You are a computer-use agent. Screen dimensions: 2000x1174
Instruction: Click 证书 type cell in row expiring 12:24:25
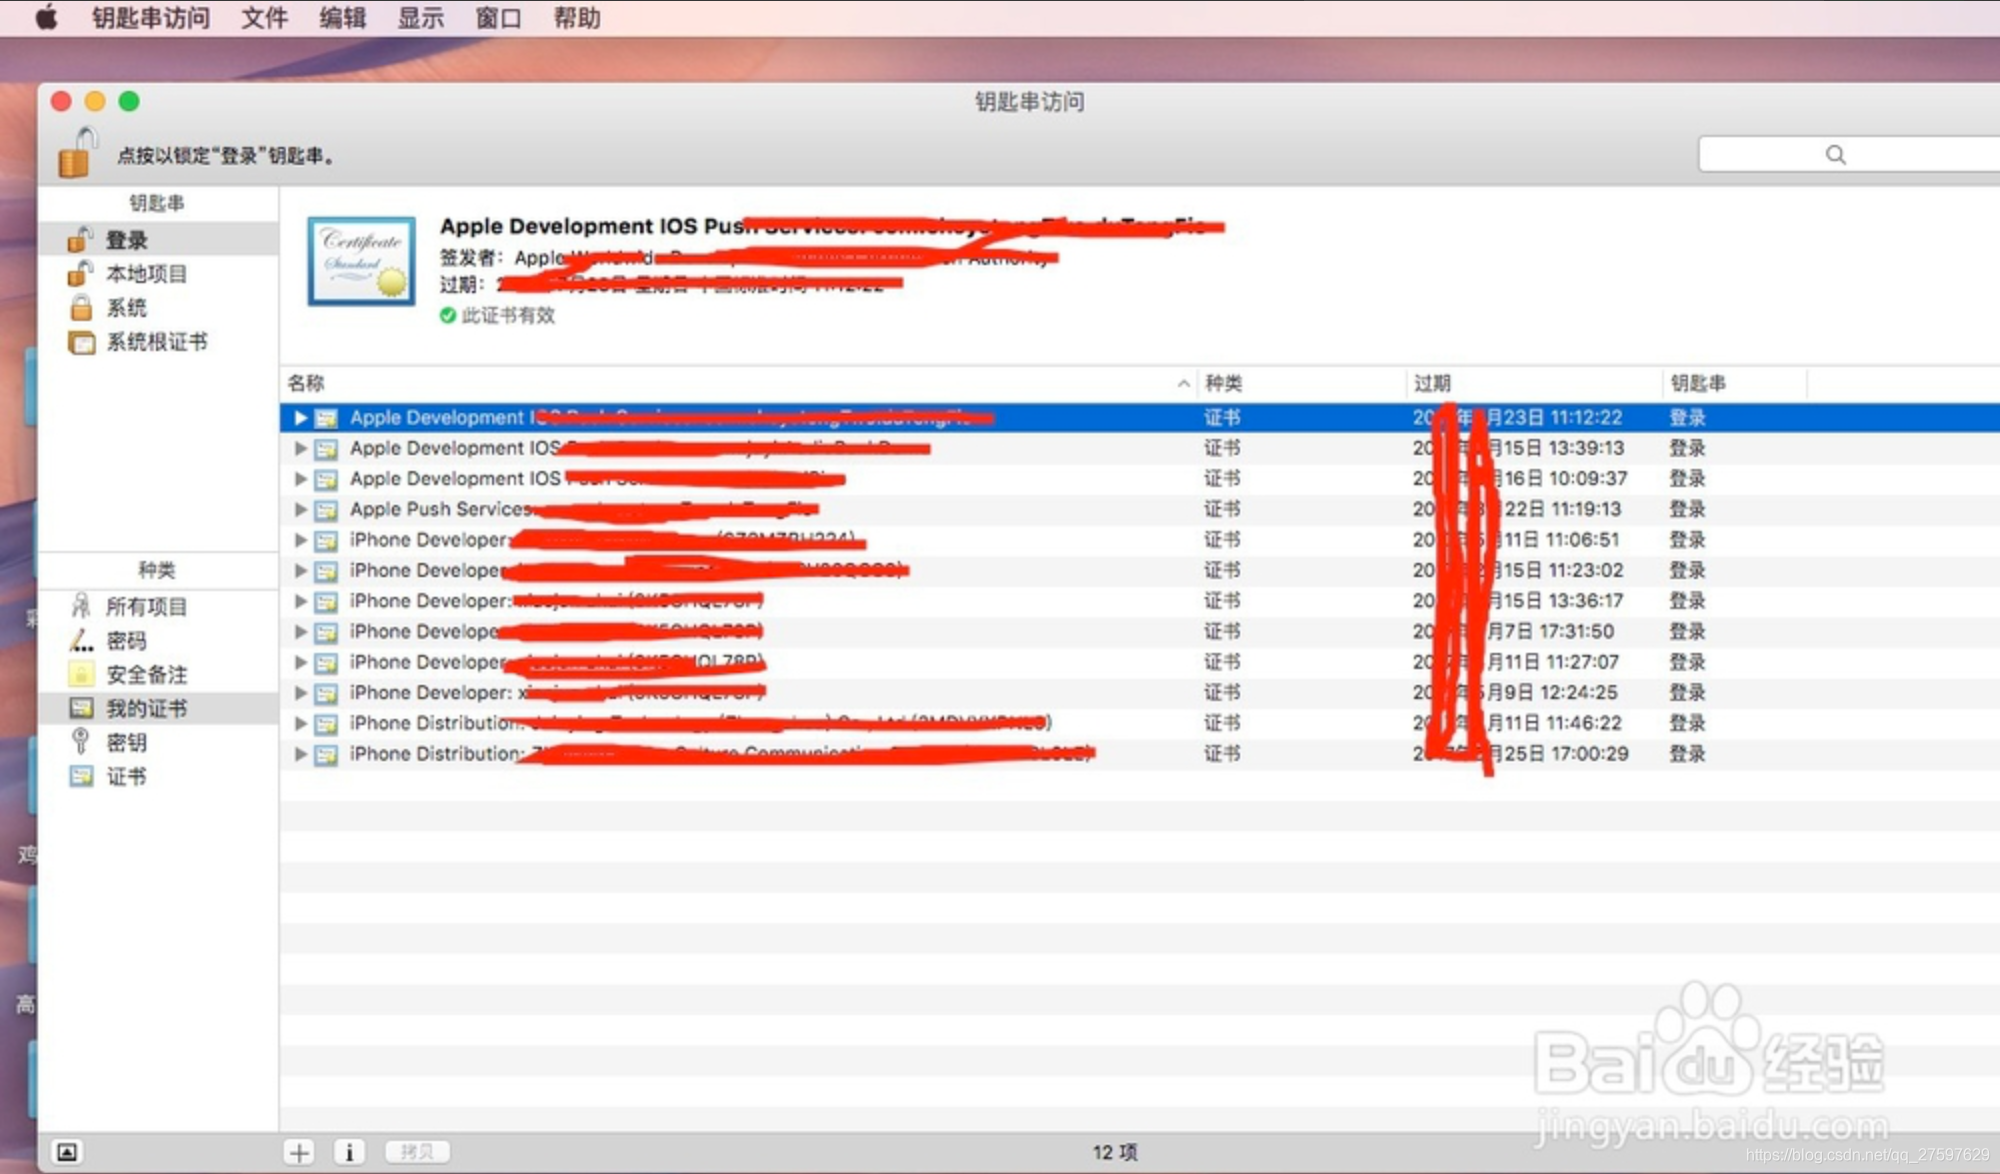click(1222, 693)
